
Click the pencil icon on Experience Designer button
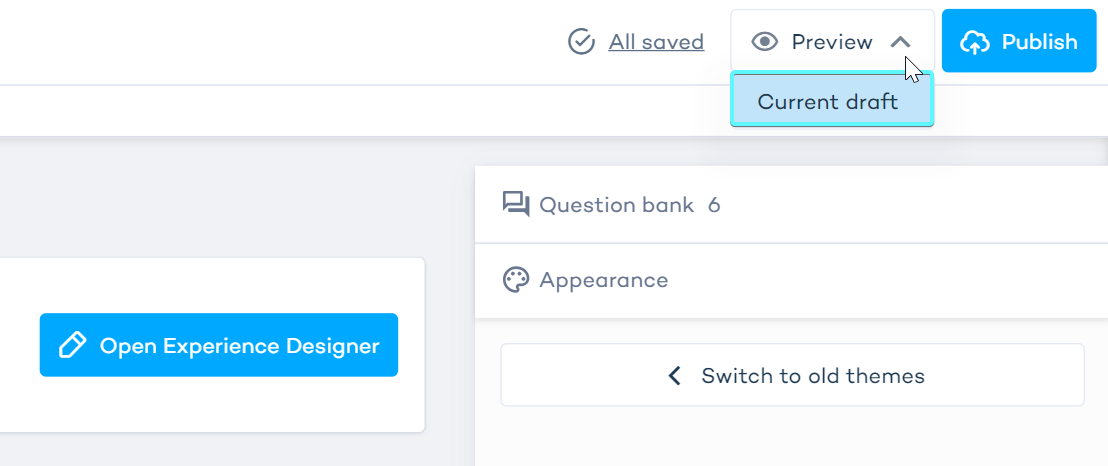tap(73, 346)
